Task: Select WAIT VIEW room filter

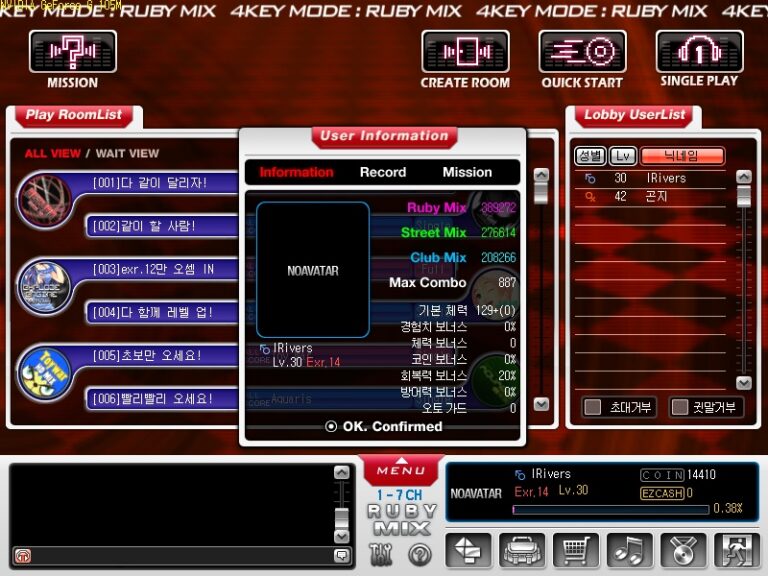Action: (127, 153)
